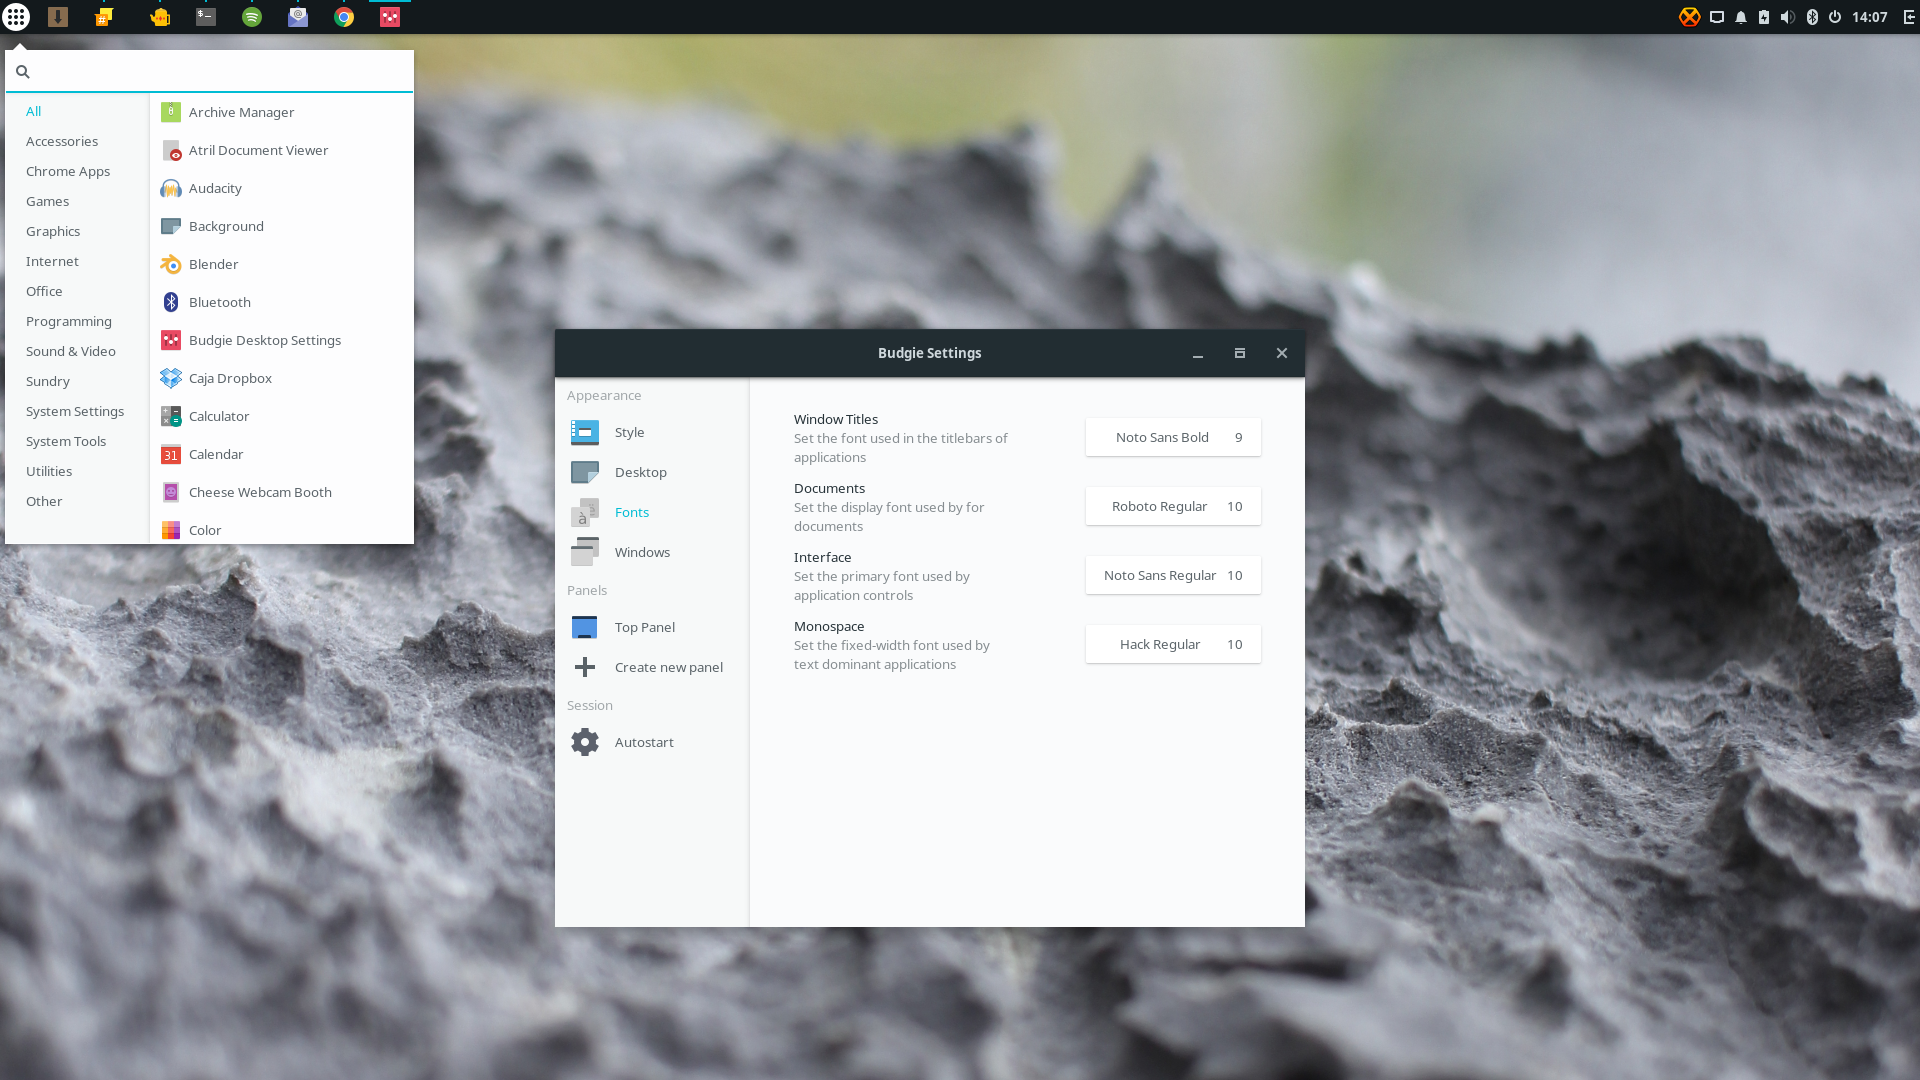Viewport: 1920px width, 1080px height.
Task: Toggle the Raven sidebar arrow icon in the panel corner
Action: [1909, 17]
